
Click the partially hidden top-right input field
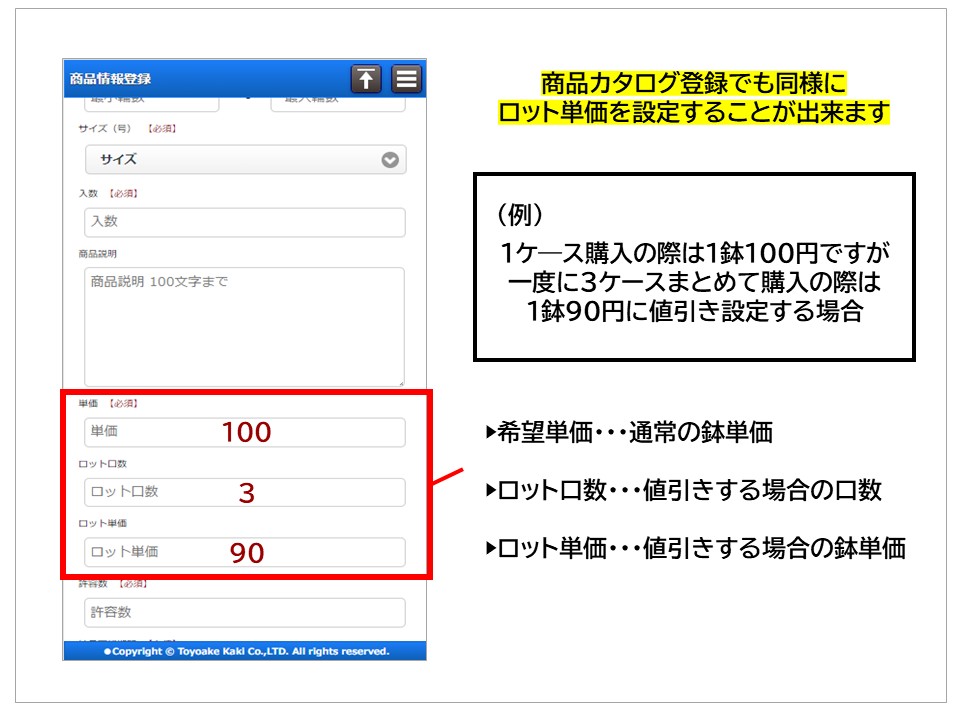pyautogui.click(x=338, y=101)
